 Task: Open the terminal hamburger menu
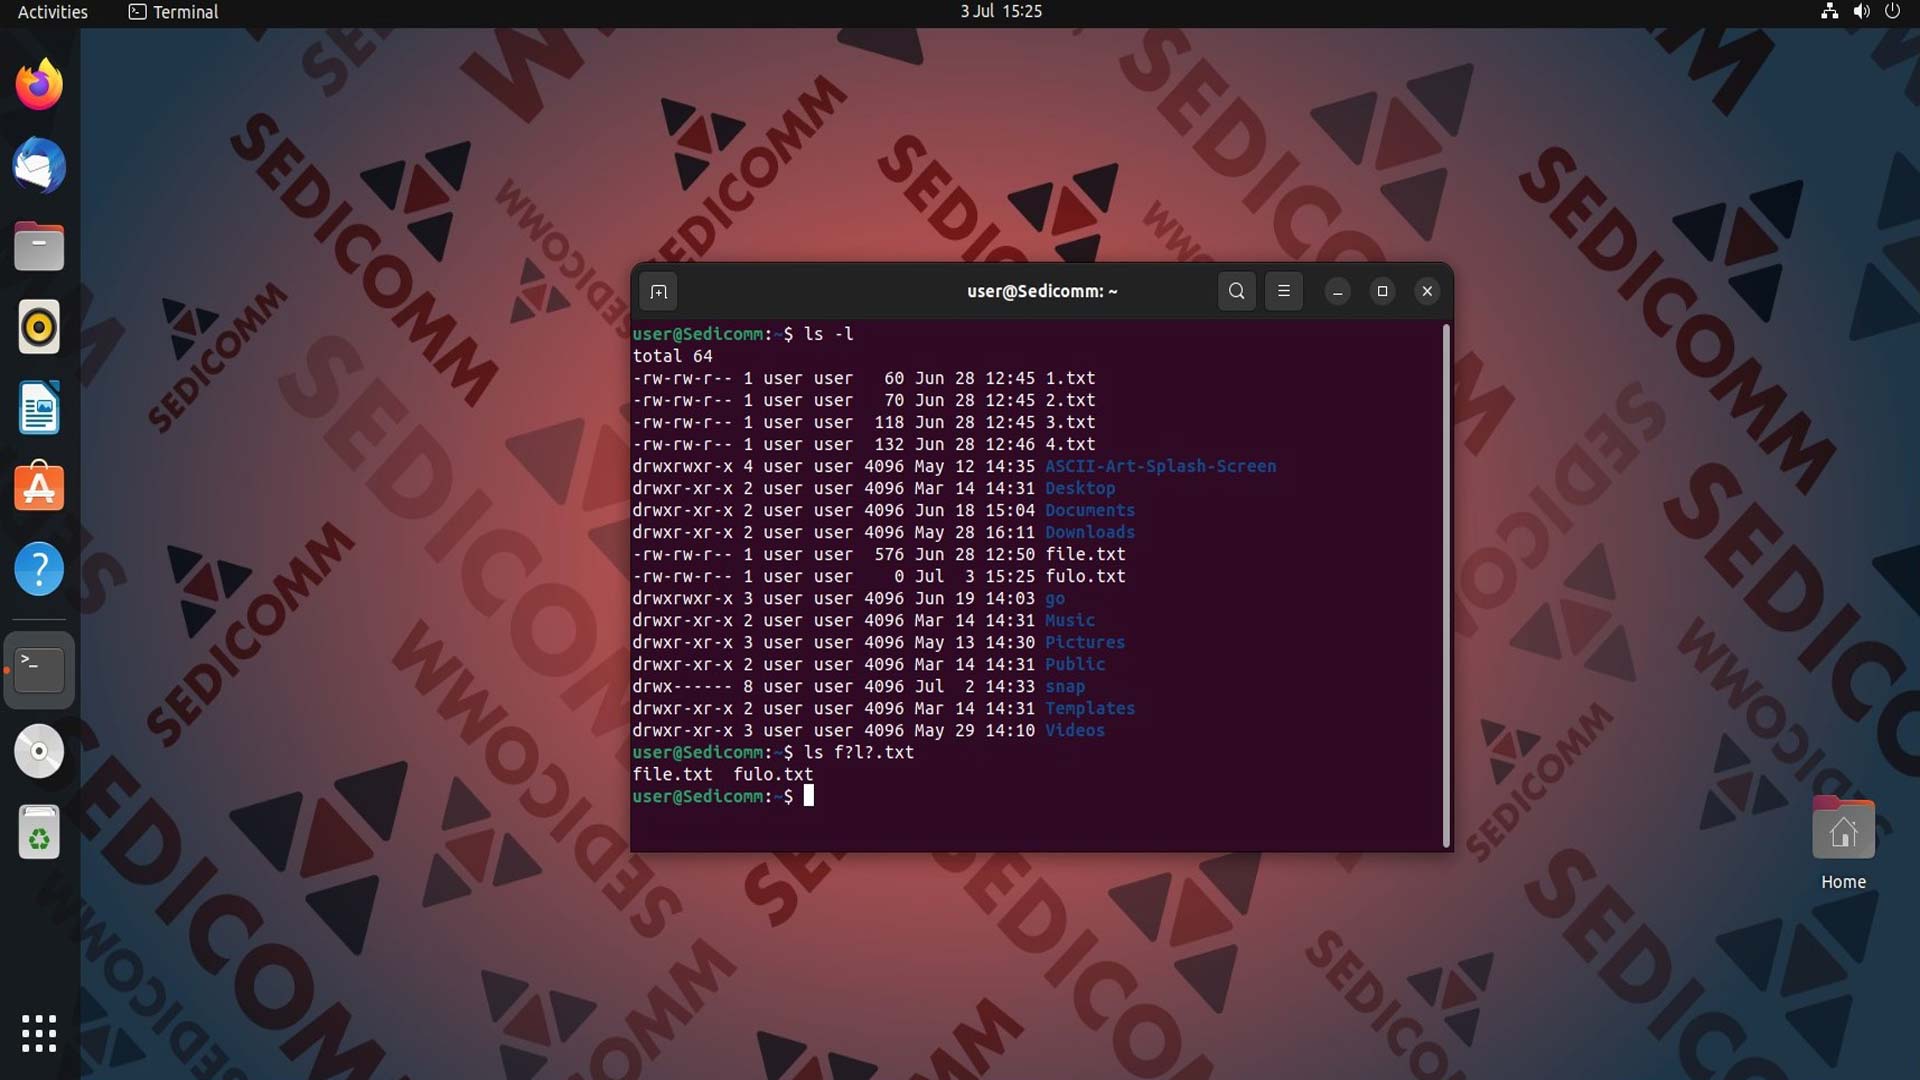point(1283,291)
